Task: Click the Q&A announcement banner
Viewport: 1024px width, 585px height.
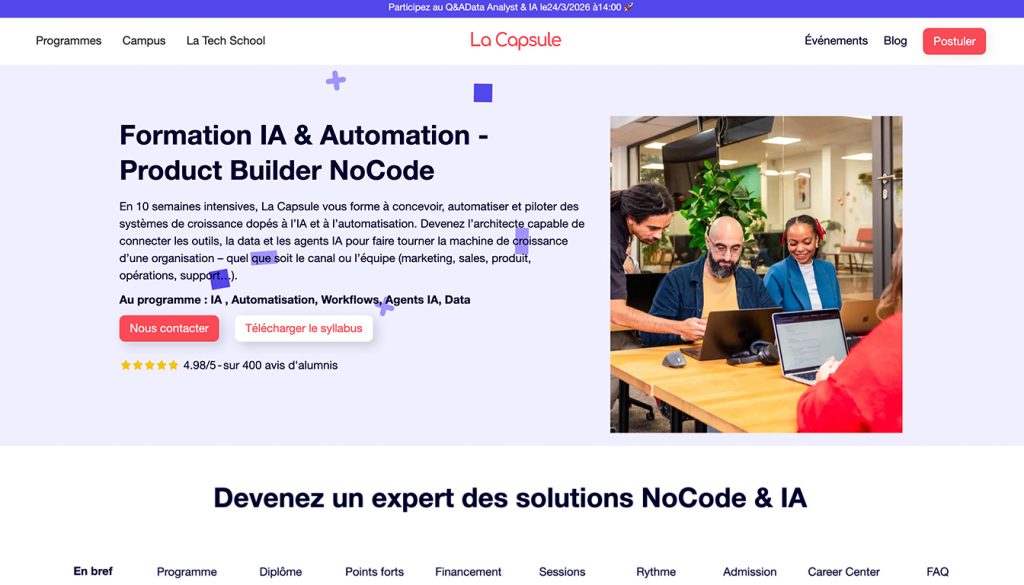Action: click(x=511, y=8)
